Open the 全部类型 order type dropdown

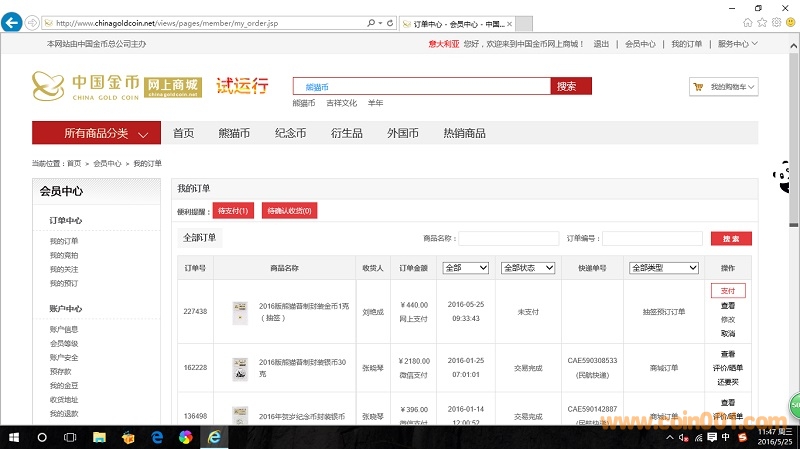point(664,268)
